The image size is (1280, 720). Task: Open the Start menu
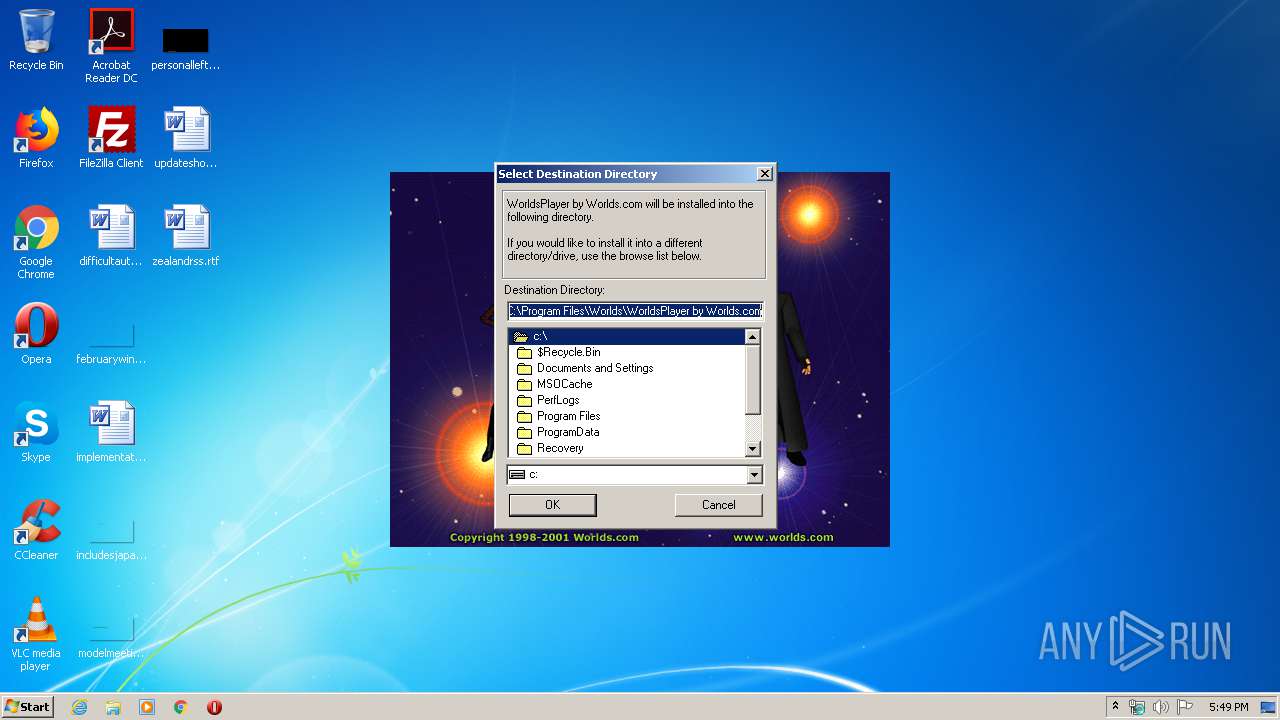coord(28,706)
